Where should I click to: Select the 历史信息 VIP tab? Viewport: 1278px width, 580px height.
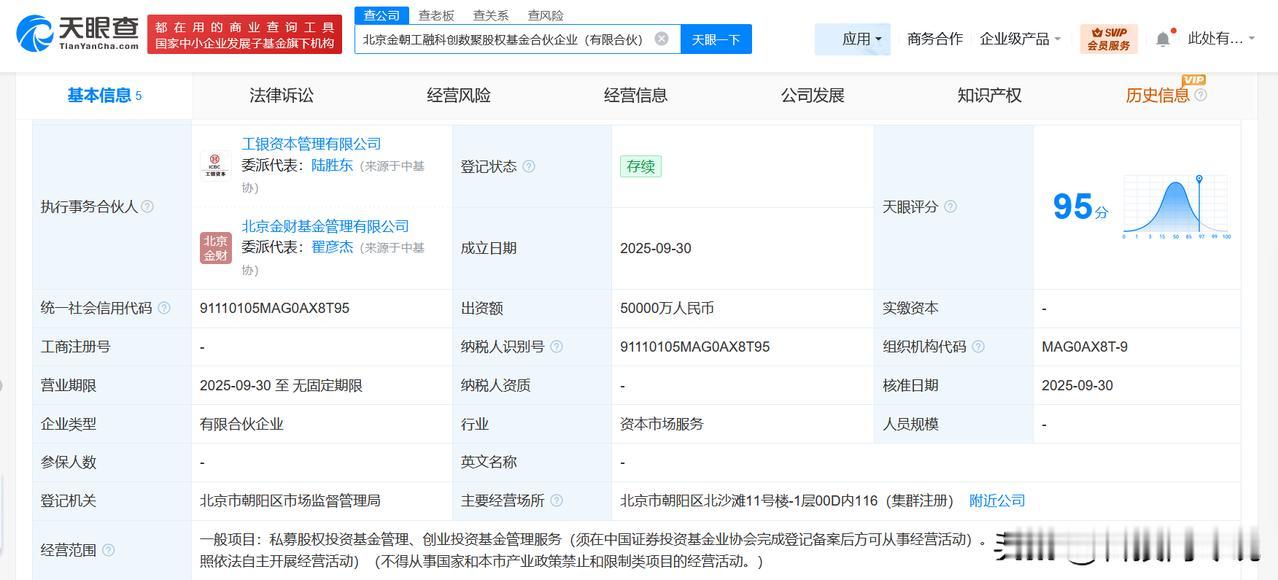pos(1157,96)
